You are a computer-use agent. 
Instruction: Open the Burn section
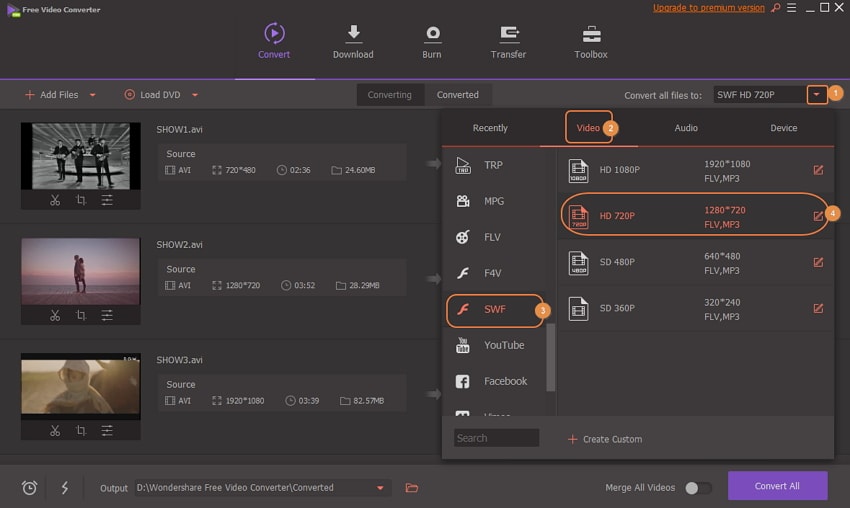pos(432,41)
